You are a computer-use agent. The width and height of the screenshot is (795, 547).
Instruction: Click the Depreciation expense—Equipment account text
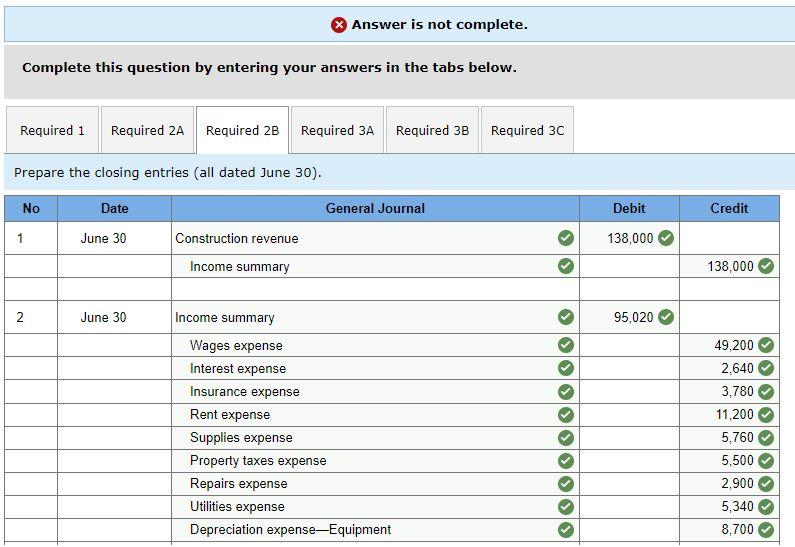[291, 530]
